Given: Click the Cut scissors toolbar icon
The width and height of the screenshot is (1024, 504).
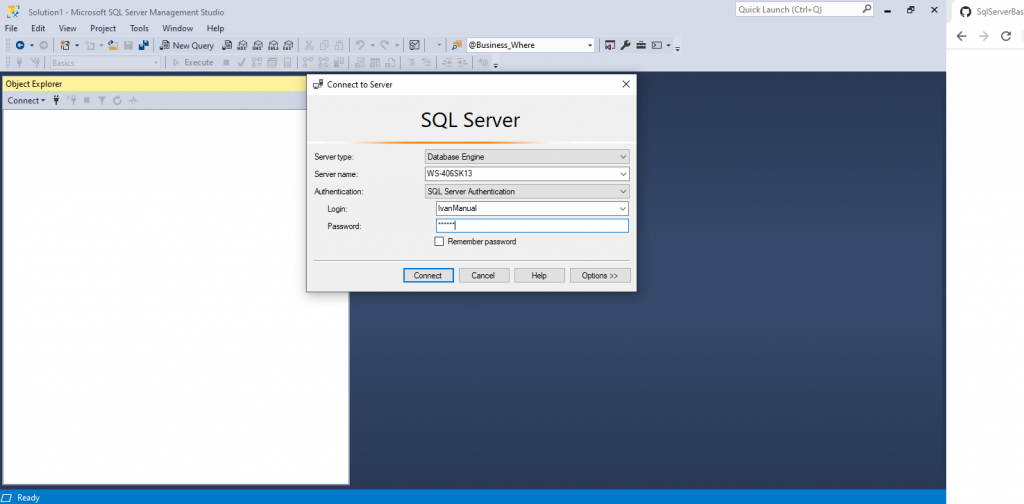Looking at the screenshot, I should pos(308,45).
